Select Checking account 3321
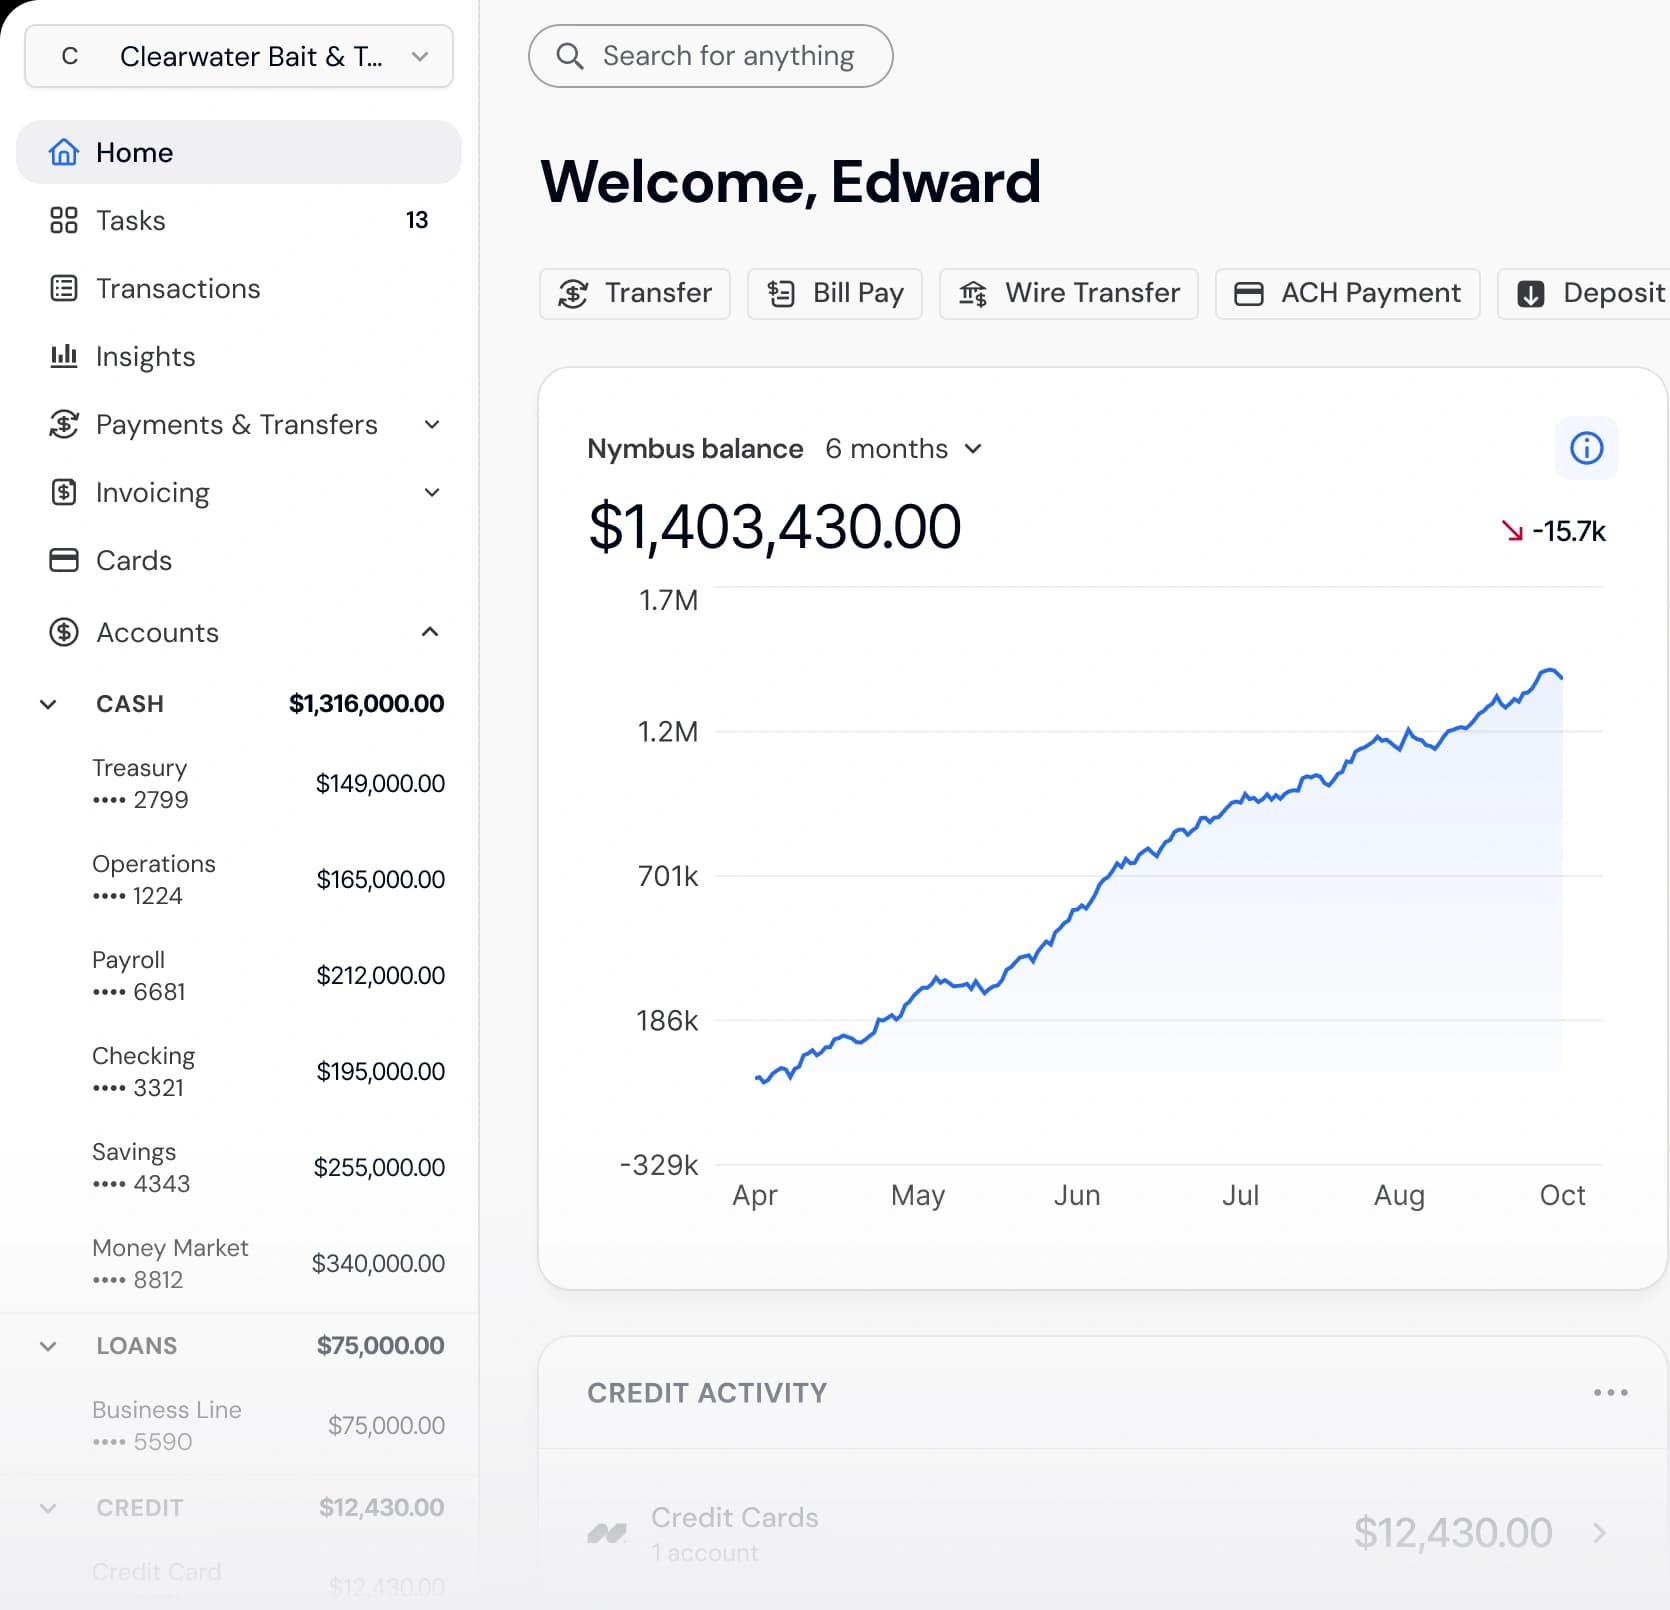Screen dimensions: 1670x1610 pos(268,1072)
